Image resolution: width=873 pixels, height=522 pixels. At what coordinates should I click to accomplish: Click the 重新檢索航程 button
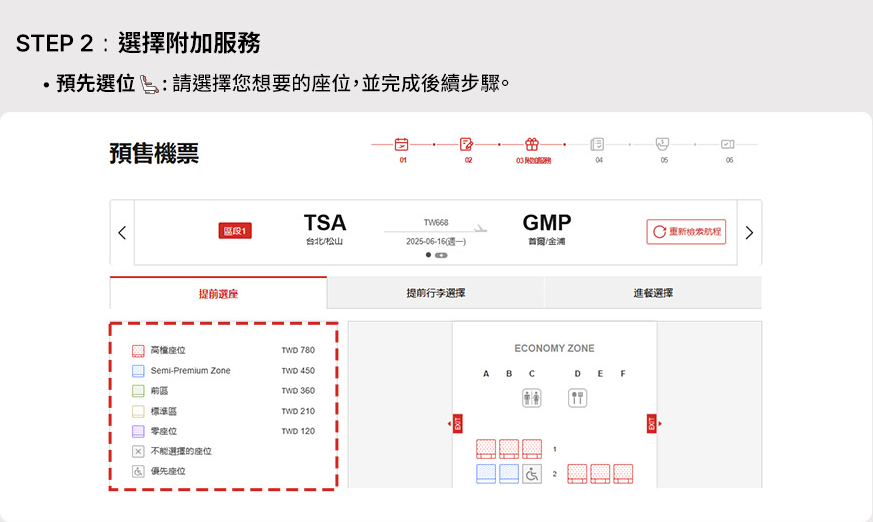(x=686, y=232)
